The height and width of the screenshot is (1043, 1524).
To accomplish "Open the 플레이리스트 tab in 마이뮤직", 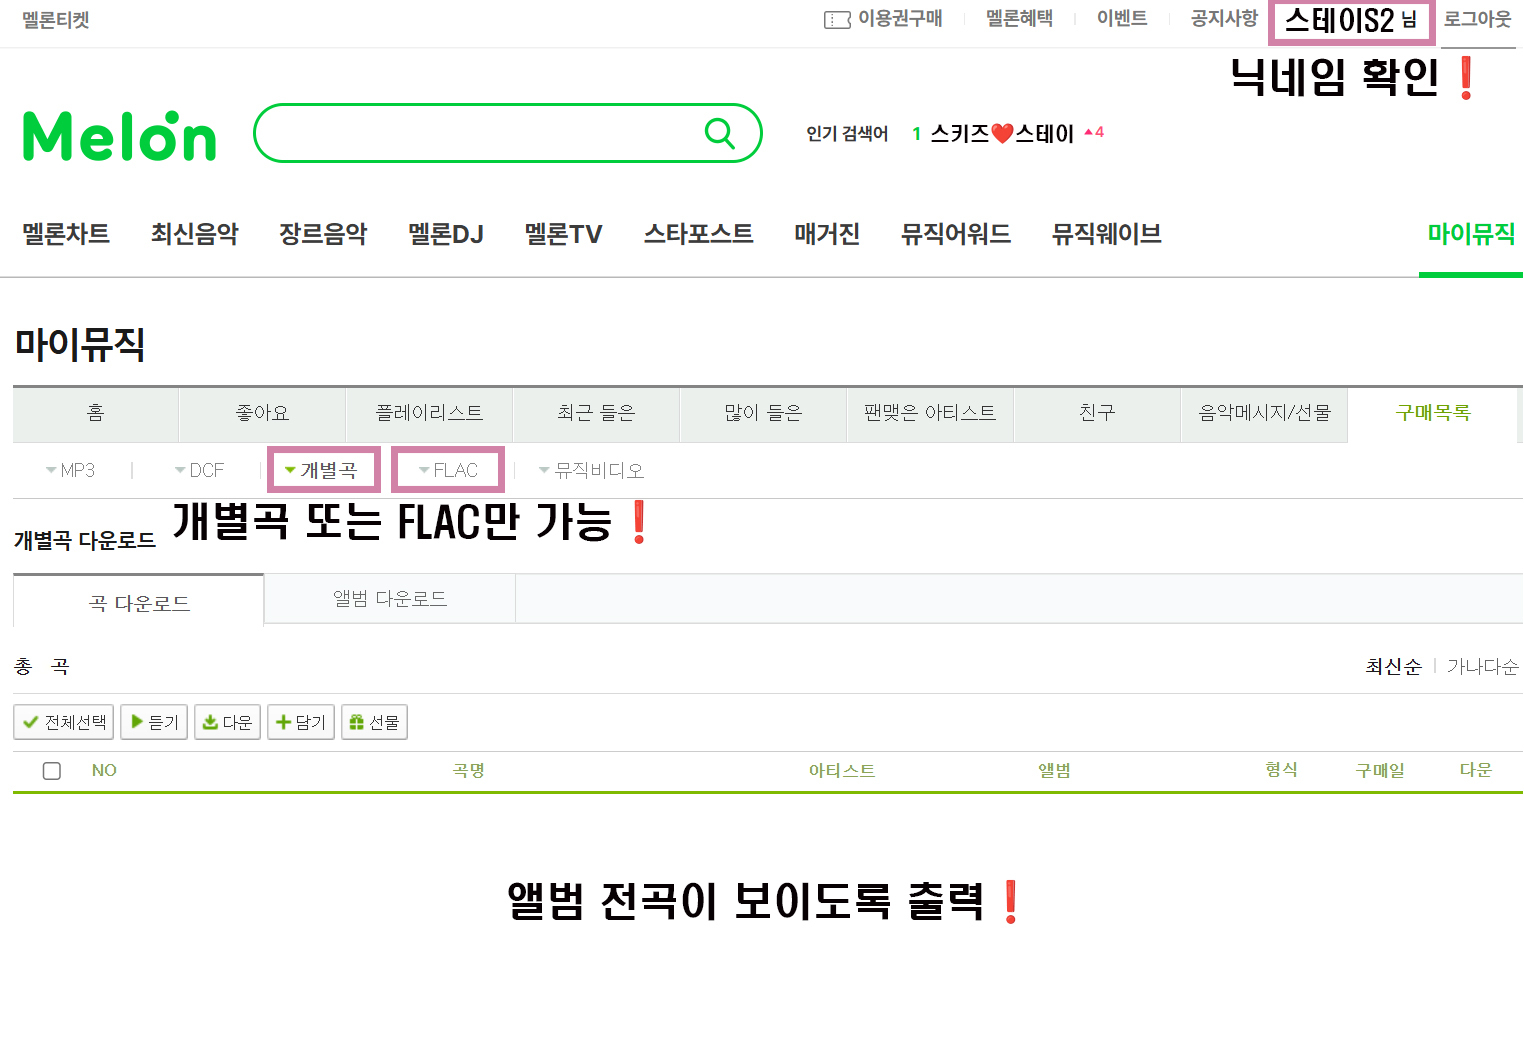I will pos(429,413).
